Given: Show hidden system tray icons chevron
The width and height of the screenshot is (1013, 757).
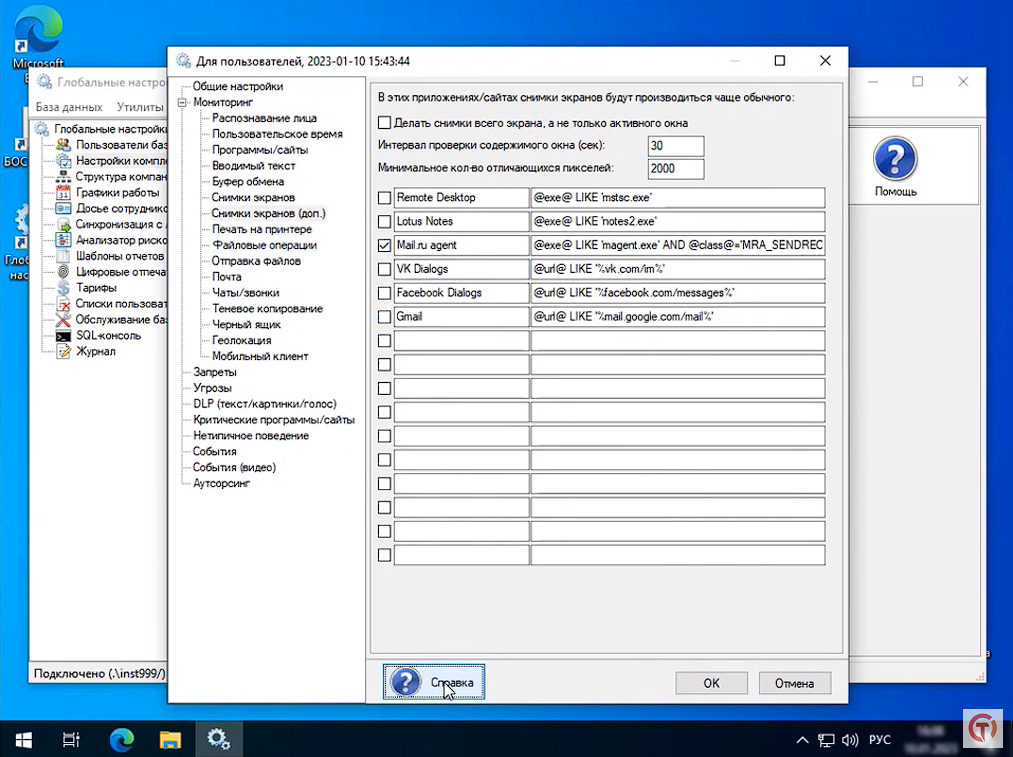Looking at the screenshot, I should 802,740.
